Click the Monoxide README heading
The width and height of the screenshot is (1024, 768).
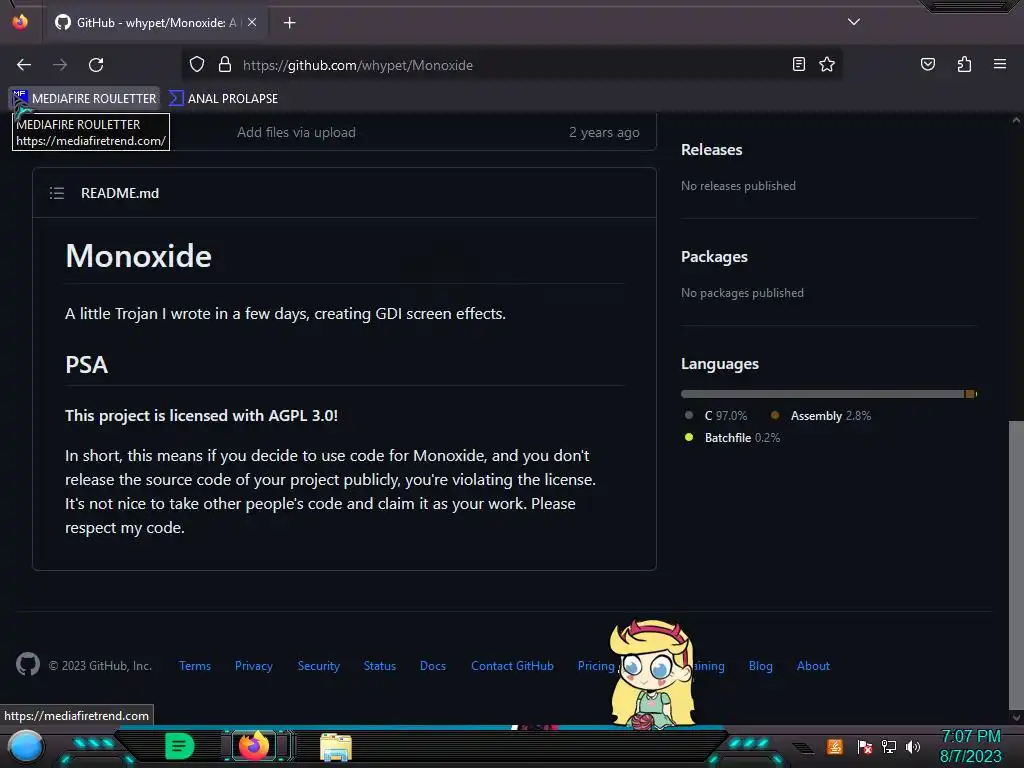pos(138,255)
